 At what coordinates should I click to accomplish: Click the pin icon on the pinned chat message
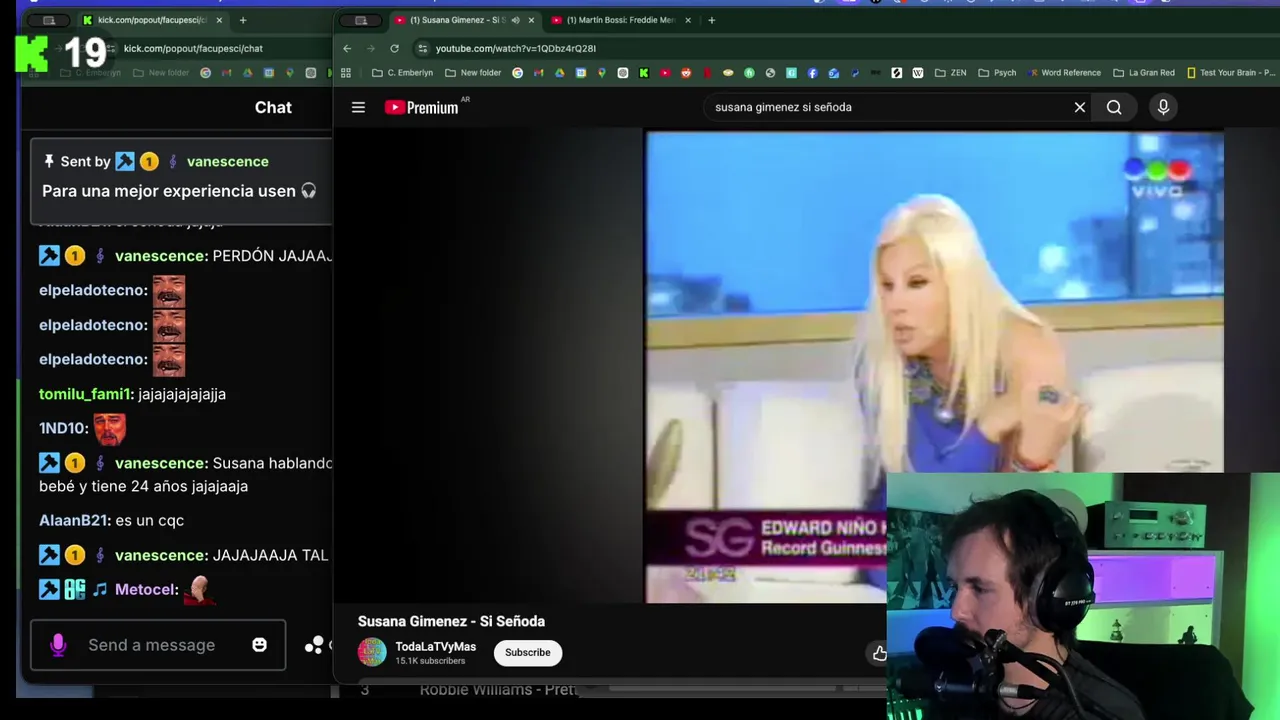point(48,161)
